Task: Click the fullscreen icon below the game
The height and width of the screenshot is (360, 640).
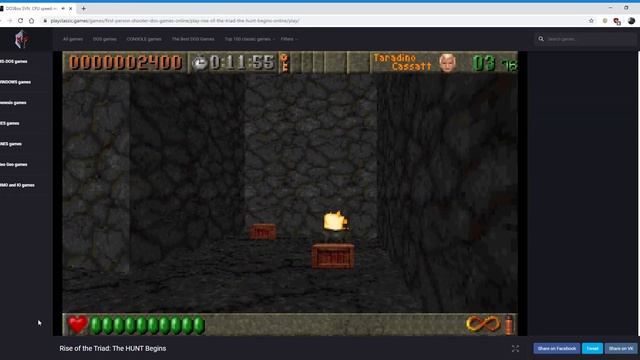Action: coord(515,349)
